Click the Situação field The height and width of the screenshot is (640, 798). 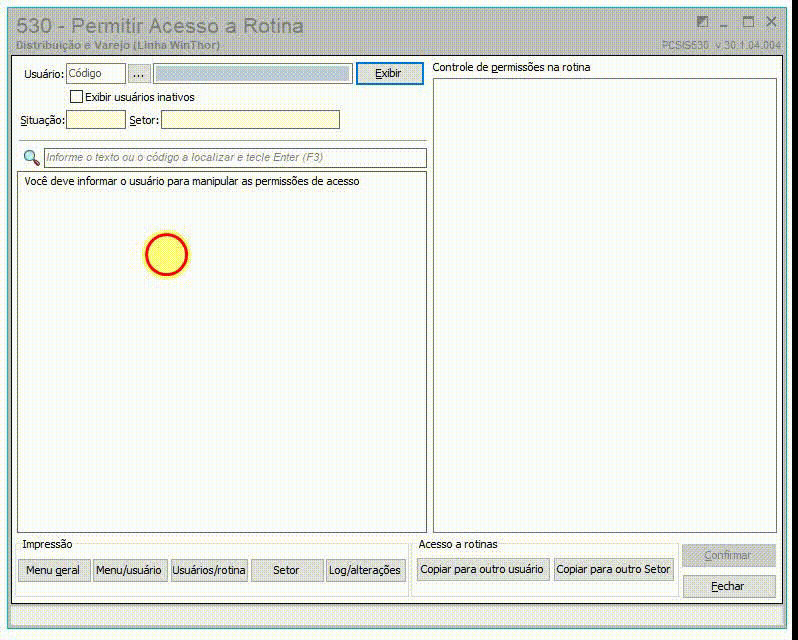click(x=96, y=120)
